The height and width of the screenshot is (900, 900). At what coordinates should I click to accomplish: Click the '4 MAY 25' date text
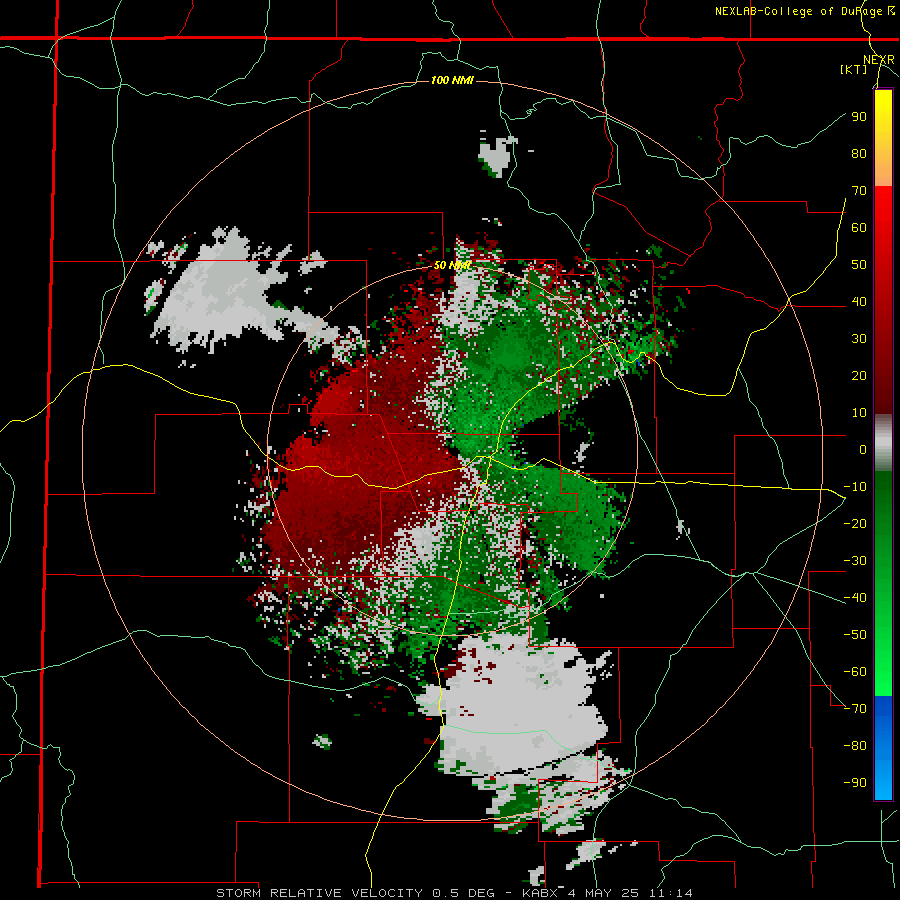pos(605,893)
